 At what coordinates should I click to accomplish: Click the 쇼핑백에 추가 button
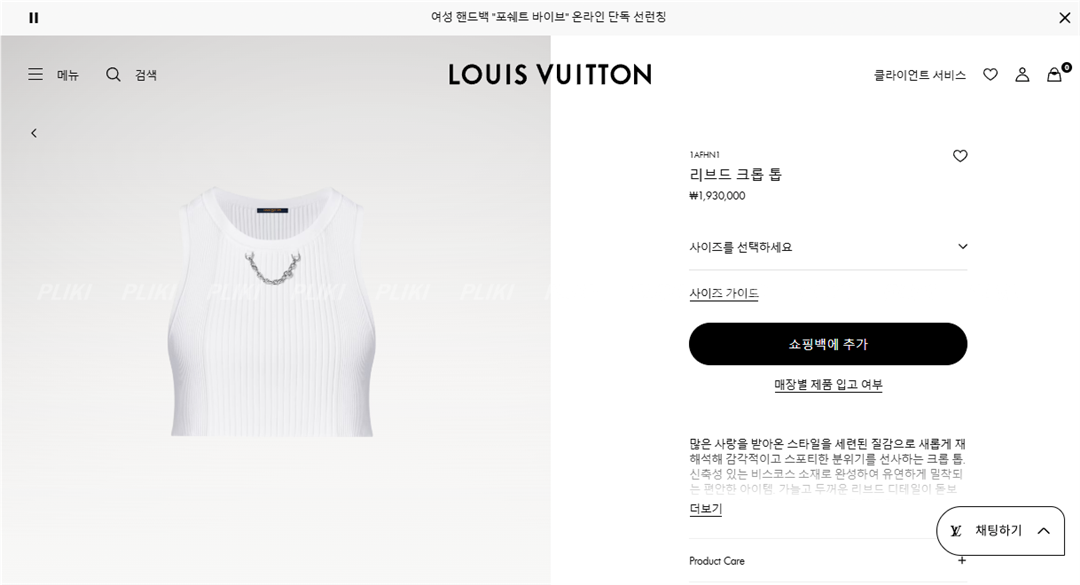(x=828, y=344)
